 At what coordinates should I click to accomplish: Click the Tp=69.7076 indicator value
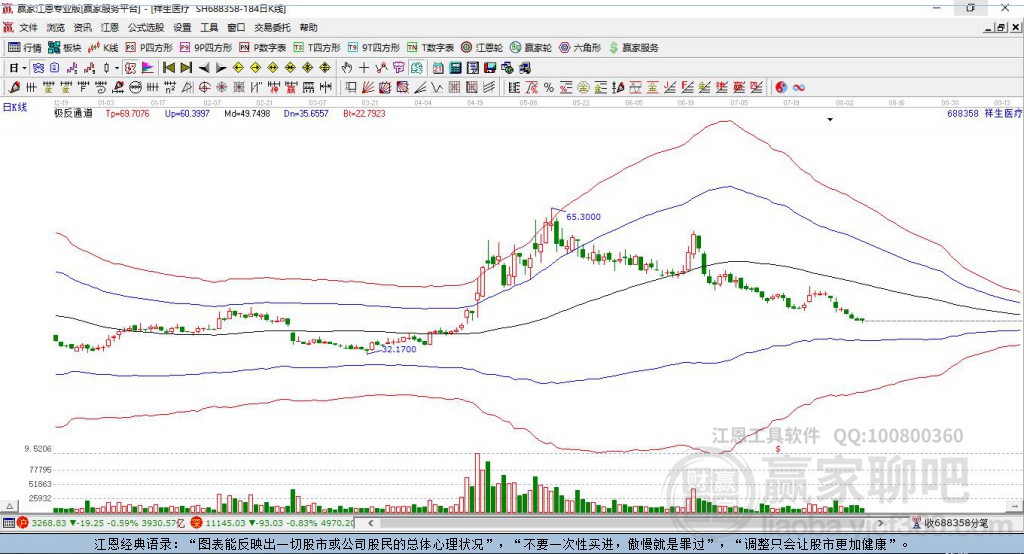(127, 113)
